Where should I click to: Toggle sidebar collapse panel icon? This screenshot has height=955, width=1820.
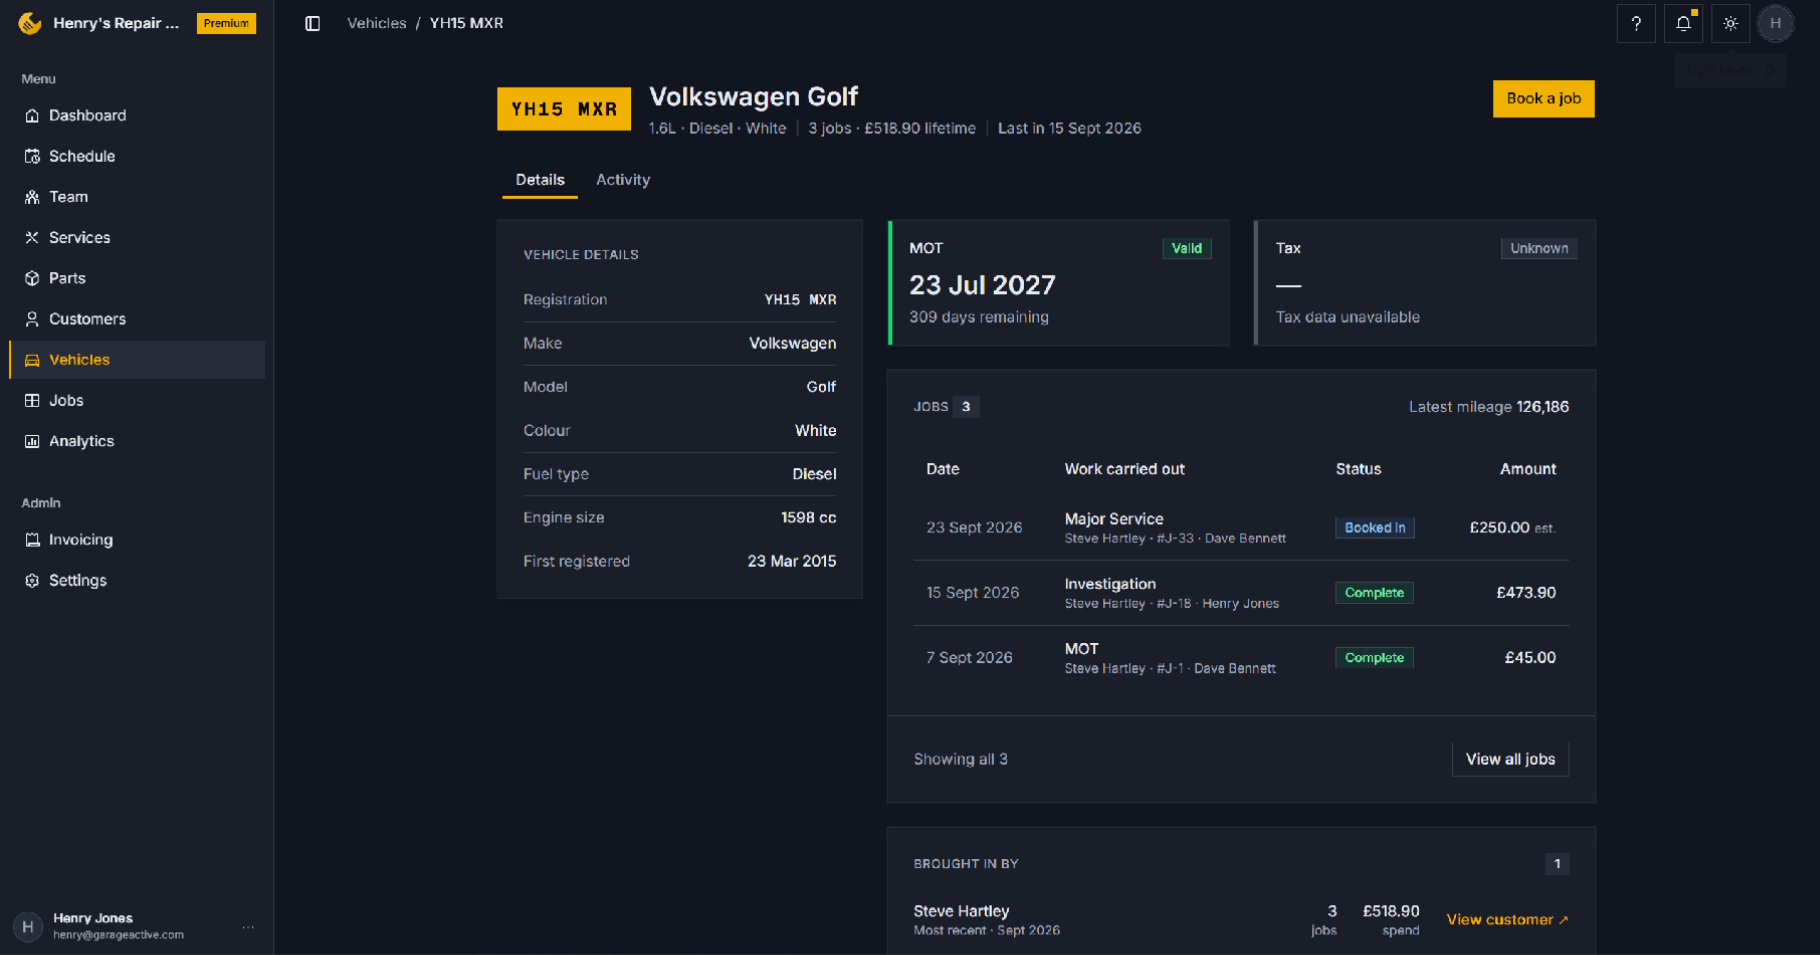coord(312,23)
